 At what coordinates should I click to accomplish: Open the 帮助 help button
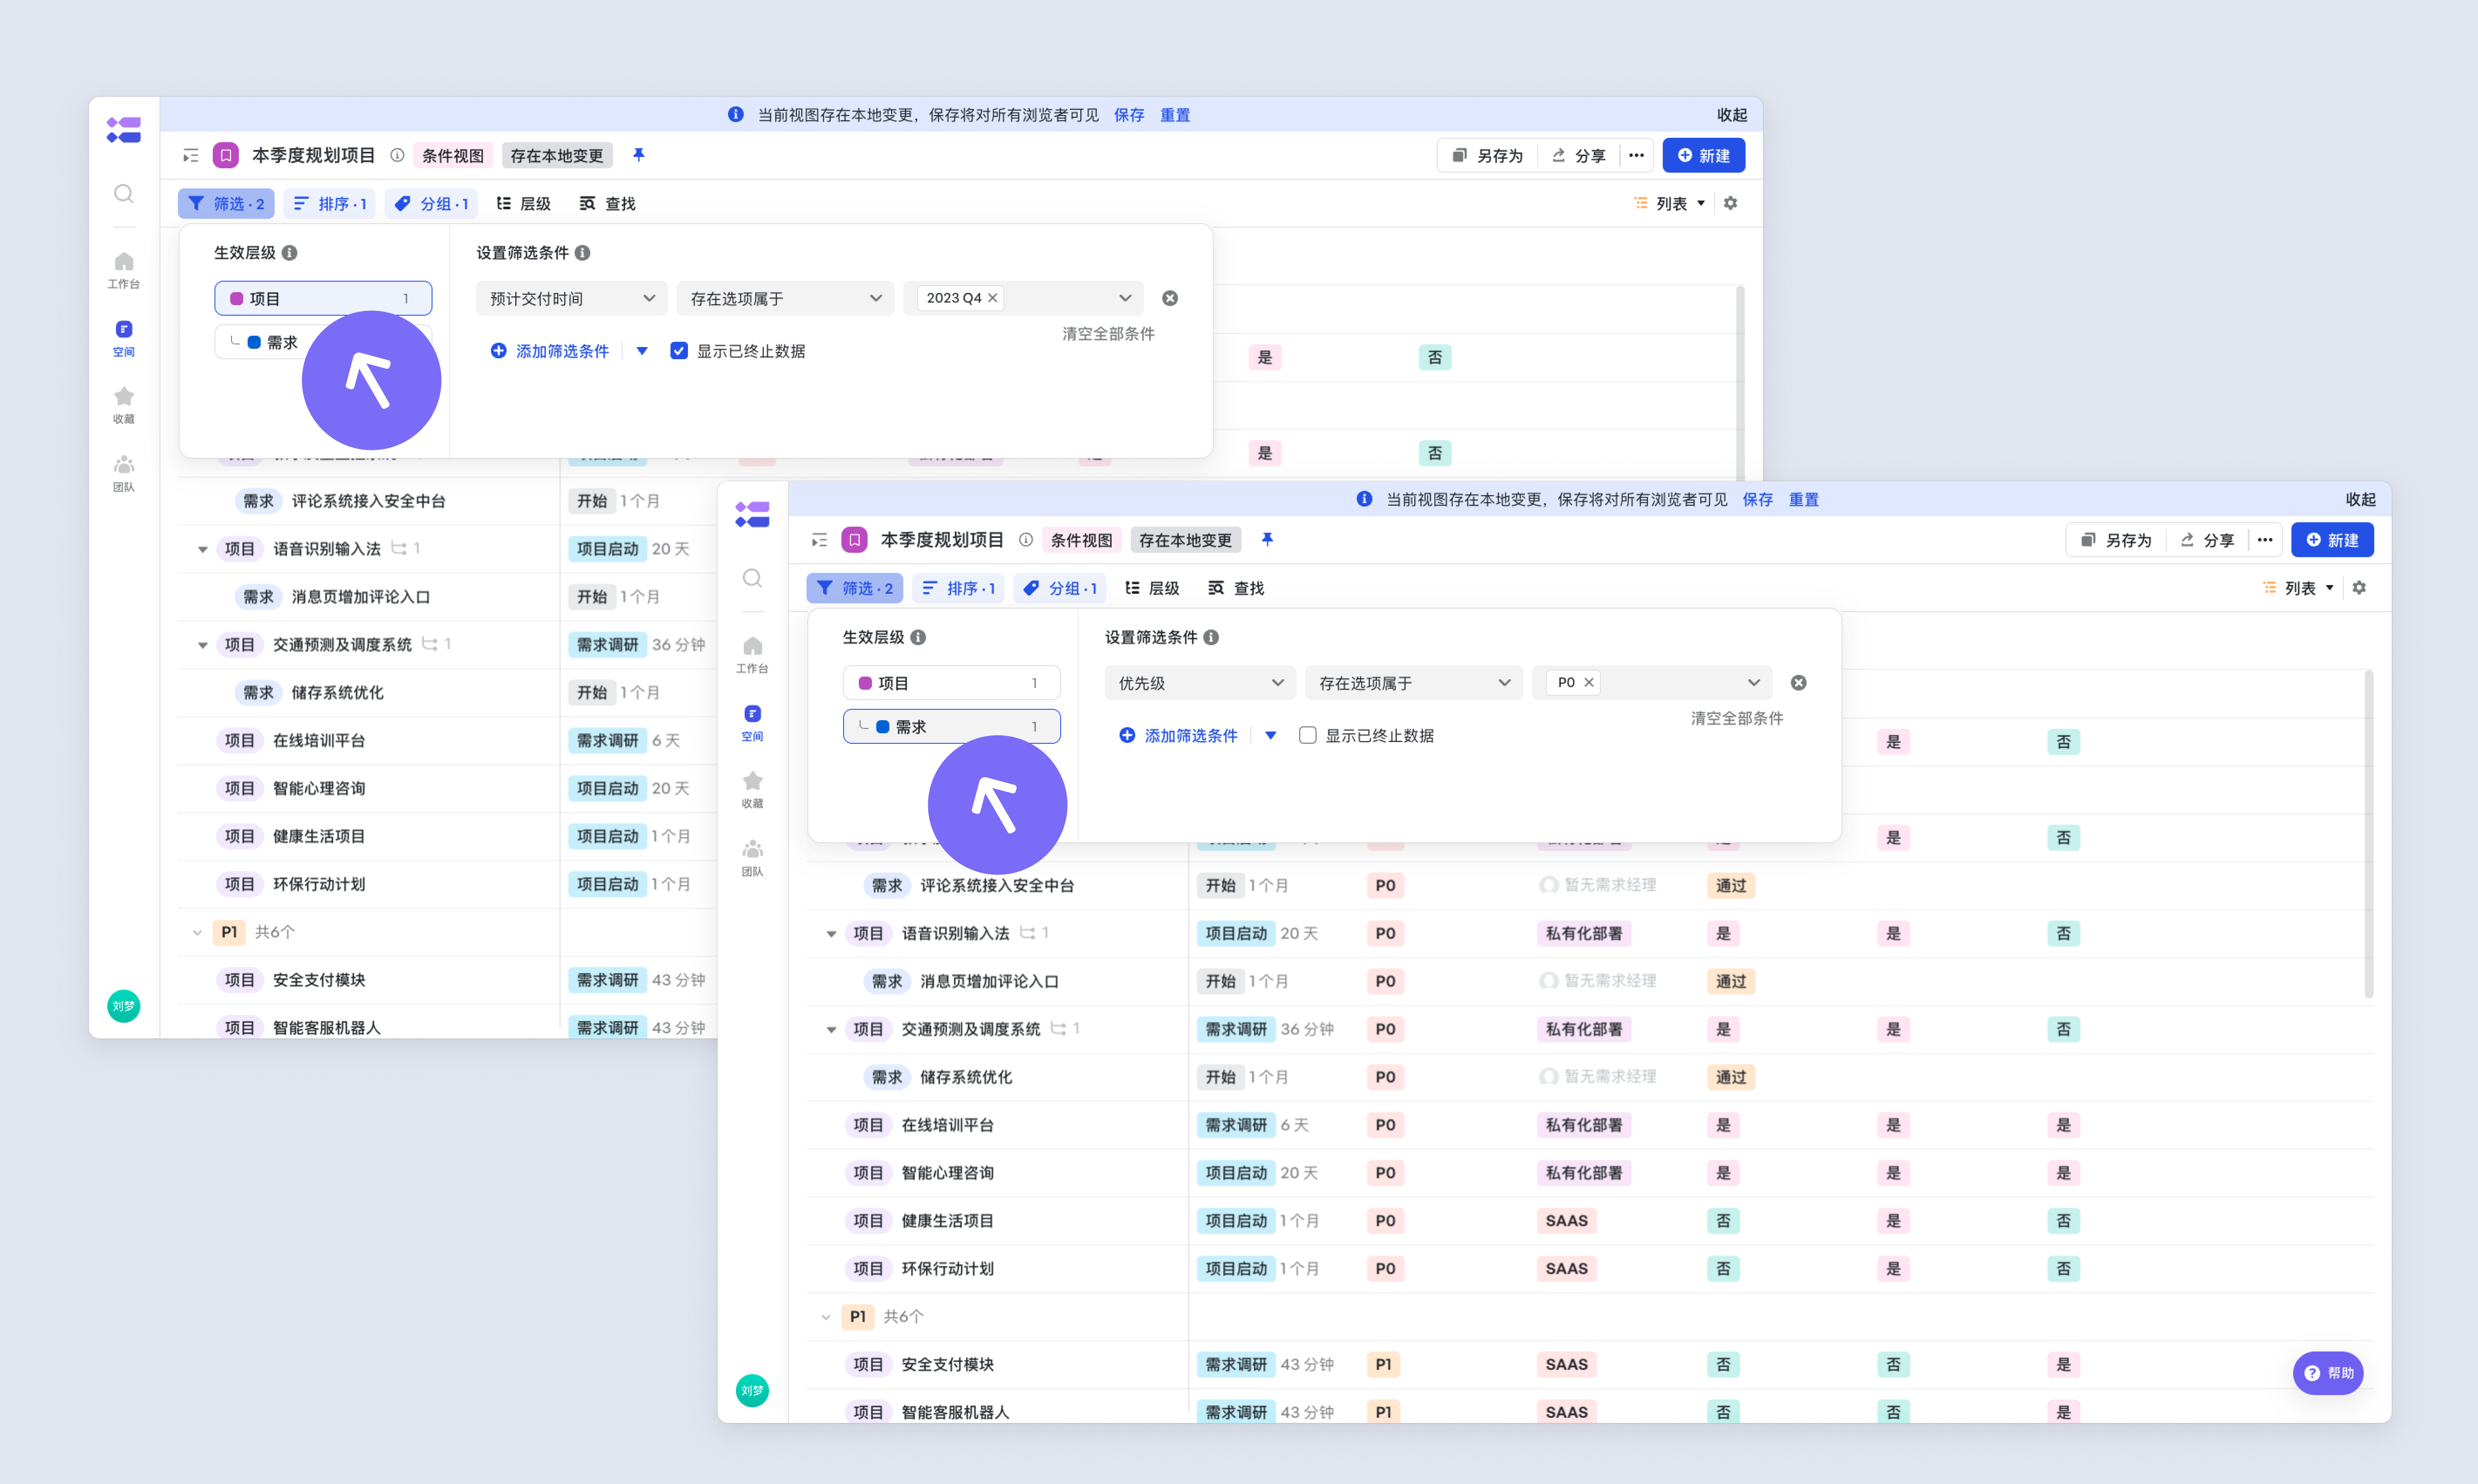(2328, 1373)
